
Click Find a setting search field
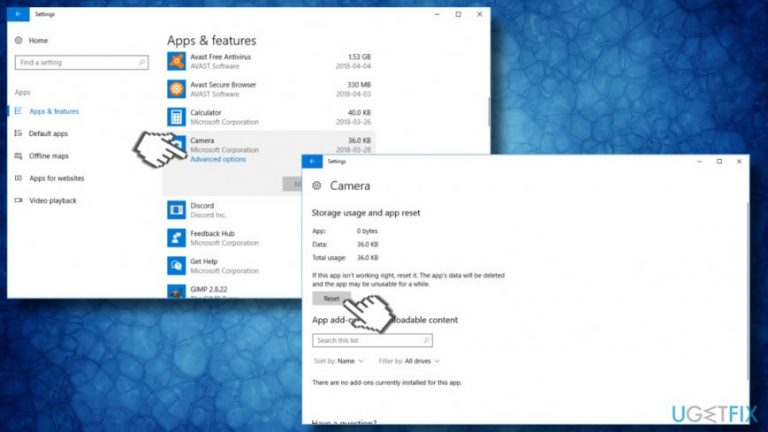click(x=82, y=62)
